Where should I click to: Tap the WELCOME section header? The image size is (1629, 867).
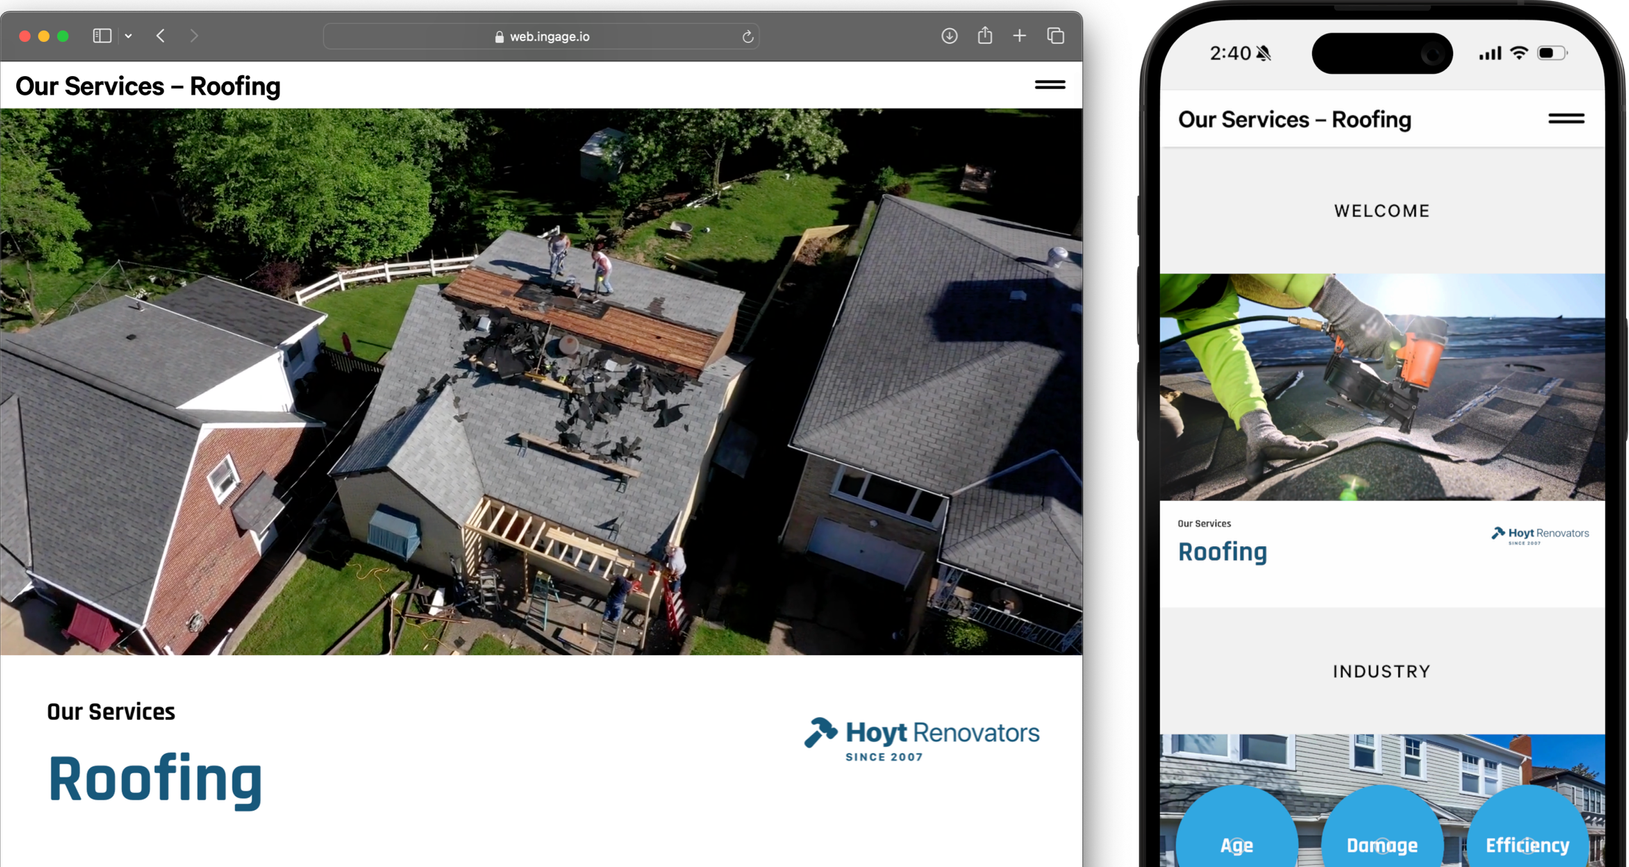pos(1382,211)
